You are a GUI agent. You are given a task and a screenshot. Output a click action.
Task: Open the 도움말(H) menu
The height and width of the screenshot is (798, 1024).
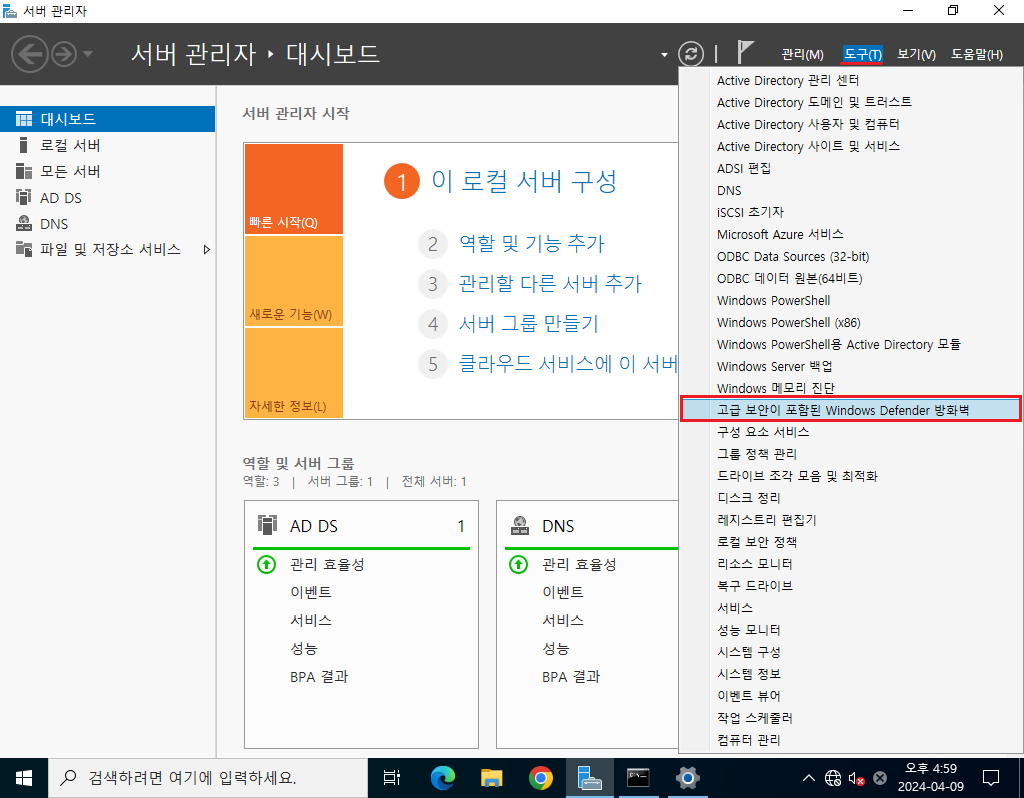(x=976, y=54)
